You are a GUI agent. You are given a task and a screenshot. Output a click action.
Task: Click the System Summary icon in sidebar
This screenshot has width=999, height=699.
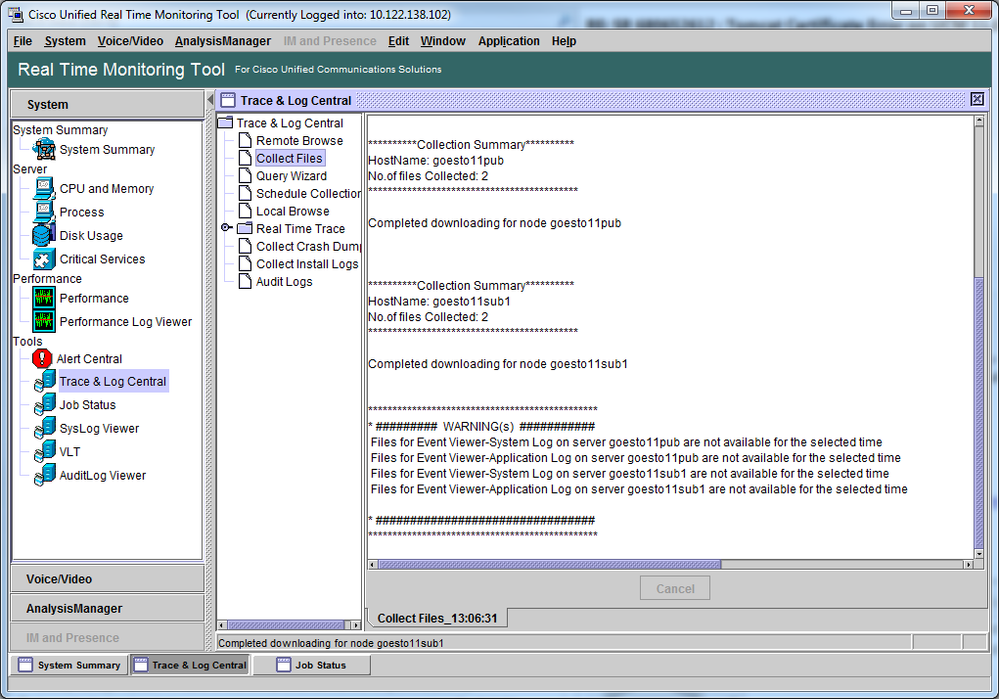click(45, 149)
